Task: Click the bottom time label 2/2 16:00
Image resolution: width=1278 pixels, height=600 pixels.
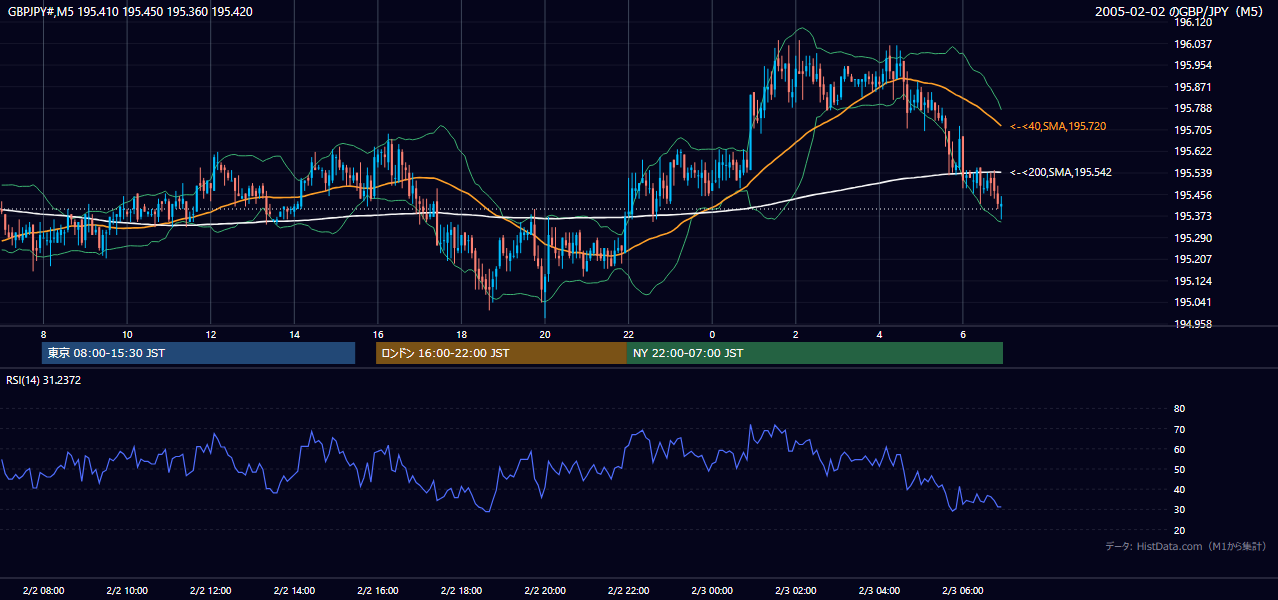Action: pyautogui.click(x=377, y=591)
